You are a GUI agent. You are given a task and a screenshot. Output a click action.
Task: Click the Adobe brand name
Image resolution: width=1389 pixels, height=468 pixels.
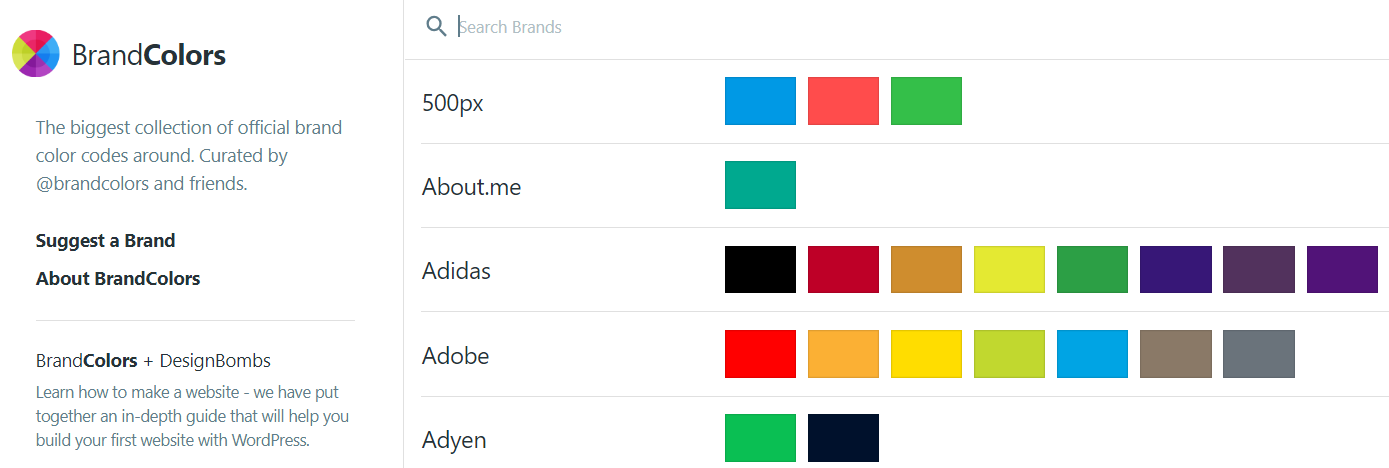[x=456, y=355]
